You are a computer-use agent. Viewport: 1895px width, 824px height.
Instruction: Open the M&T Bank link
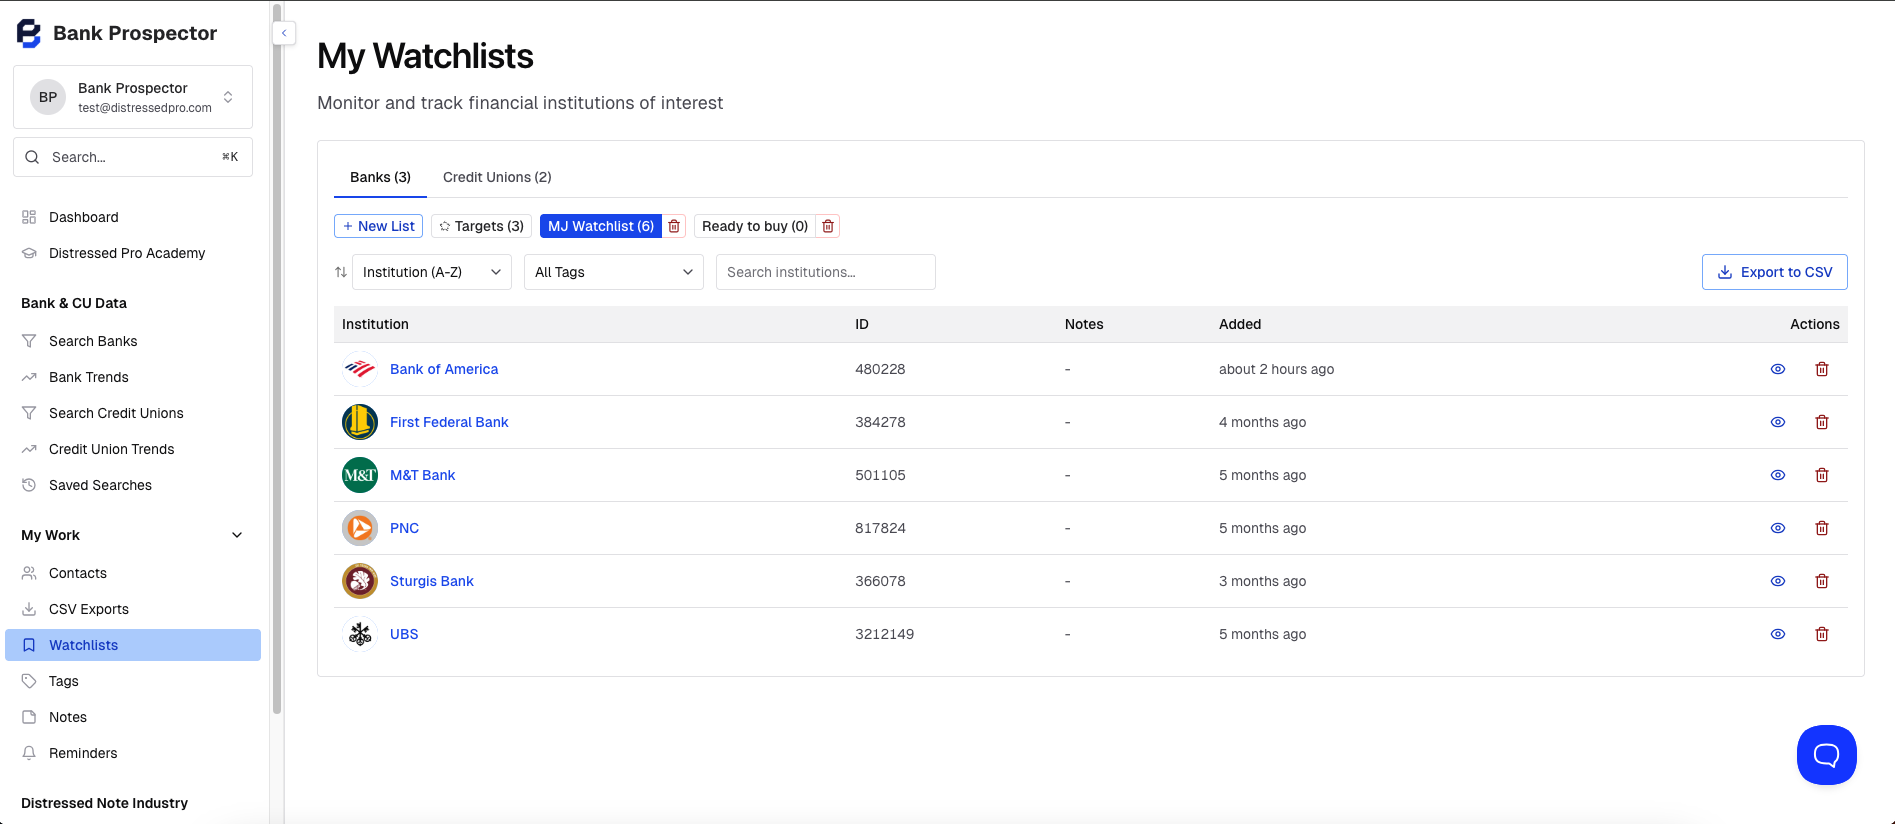pyautogui.click(x=422, y=475)
